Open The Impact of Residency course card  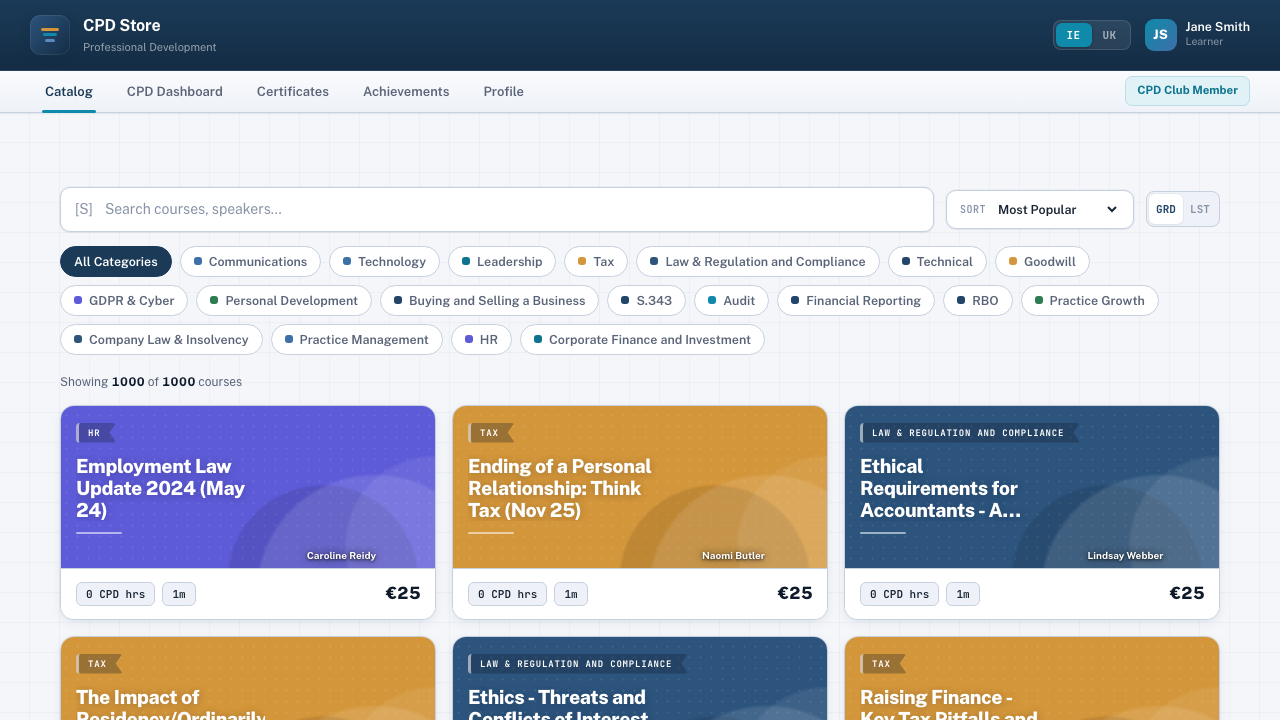248,678
